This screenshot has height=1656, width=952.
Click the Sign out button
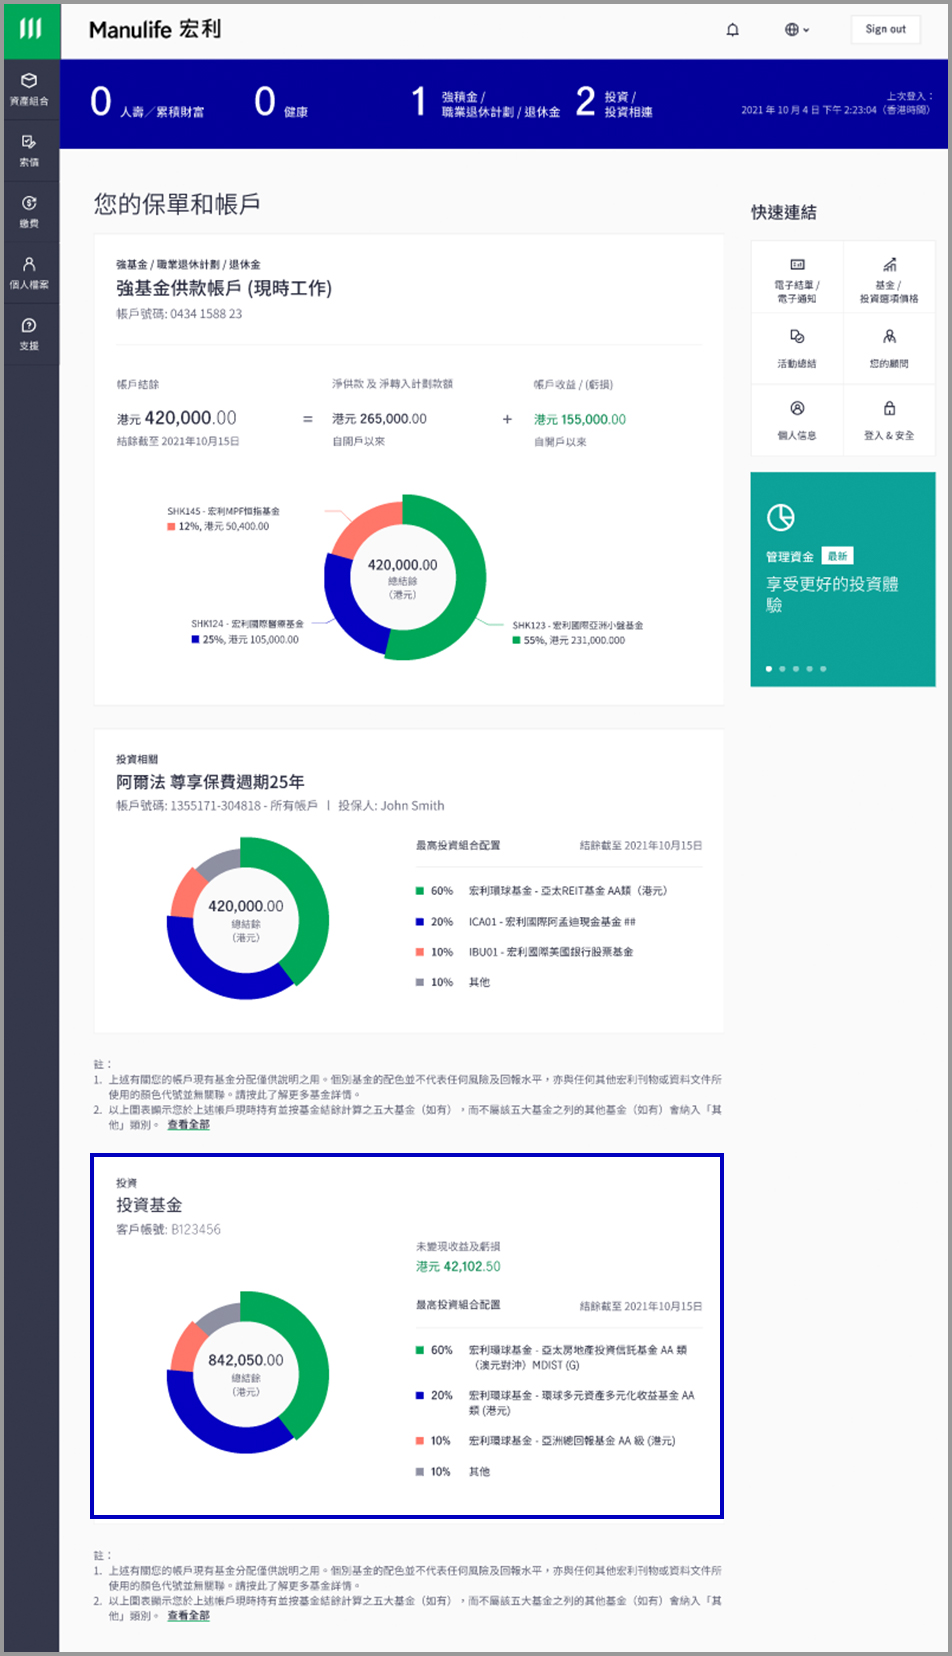pyautogui.click(x=885, y=30)
